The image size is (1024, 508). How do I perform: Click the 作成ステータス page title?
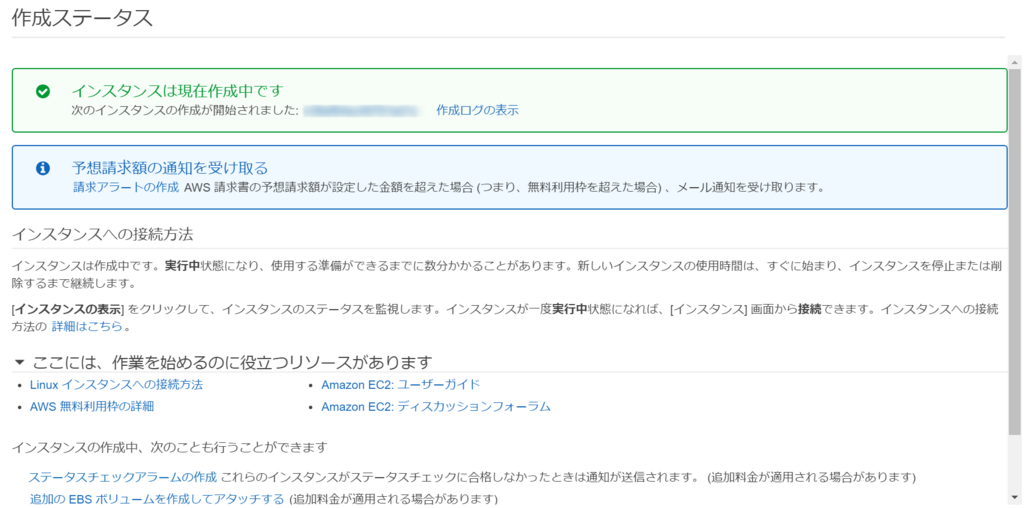pos(82,18)
